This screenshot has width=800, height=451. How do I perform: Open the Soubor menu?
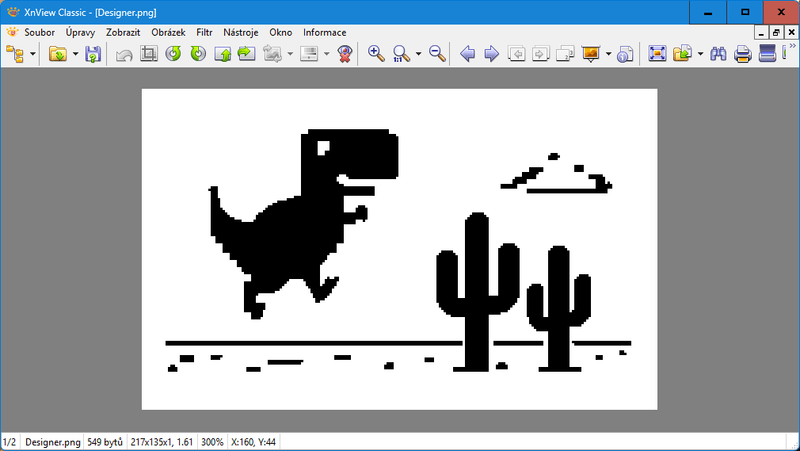point(39,32)
